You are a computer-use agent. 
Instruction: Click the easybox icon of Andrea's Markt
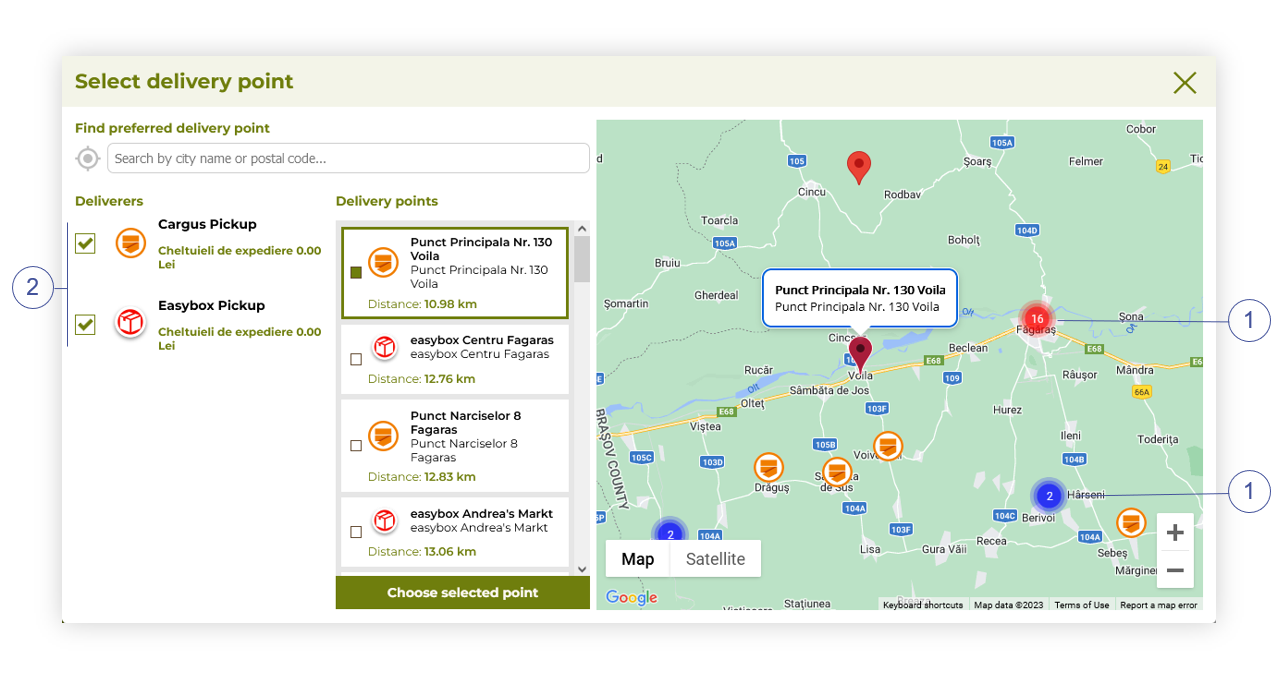(x=384, y=521)
